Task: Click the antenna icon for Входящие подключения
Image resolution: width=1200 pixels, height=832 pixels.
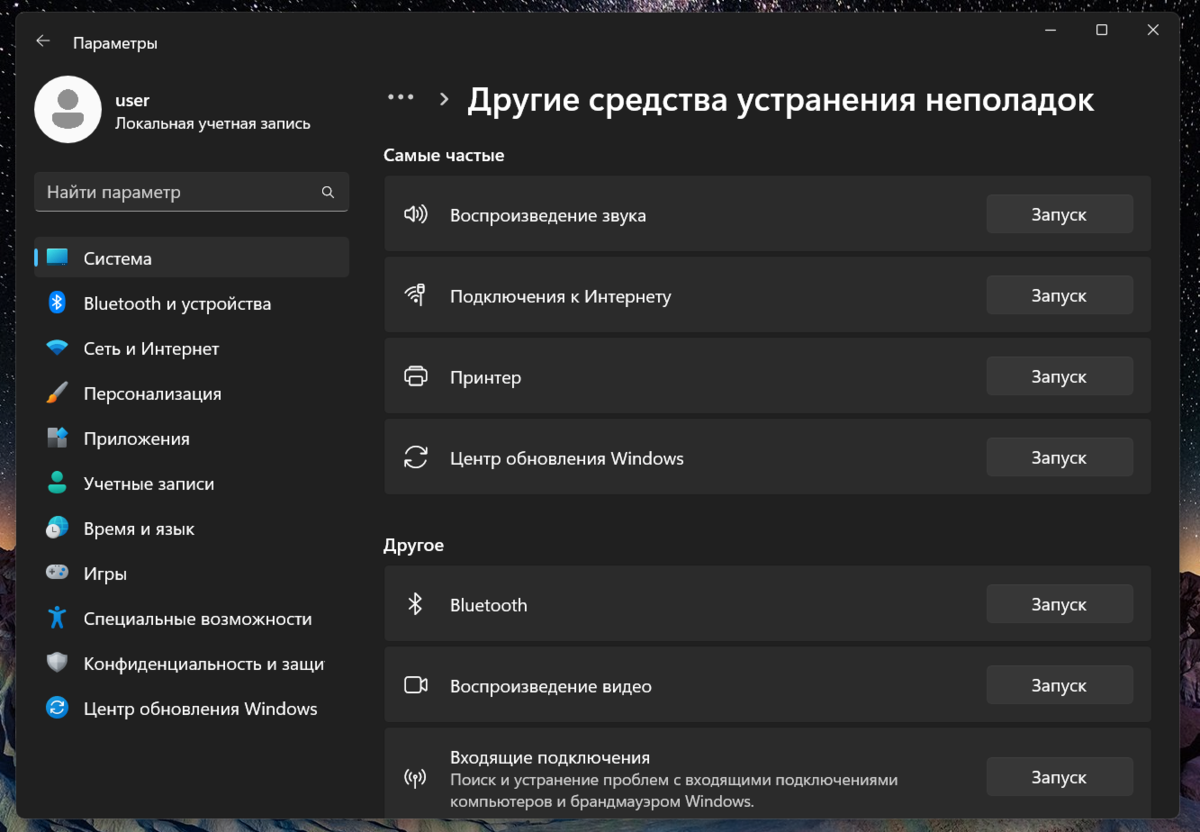Action: [x=416, y=776]
